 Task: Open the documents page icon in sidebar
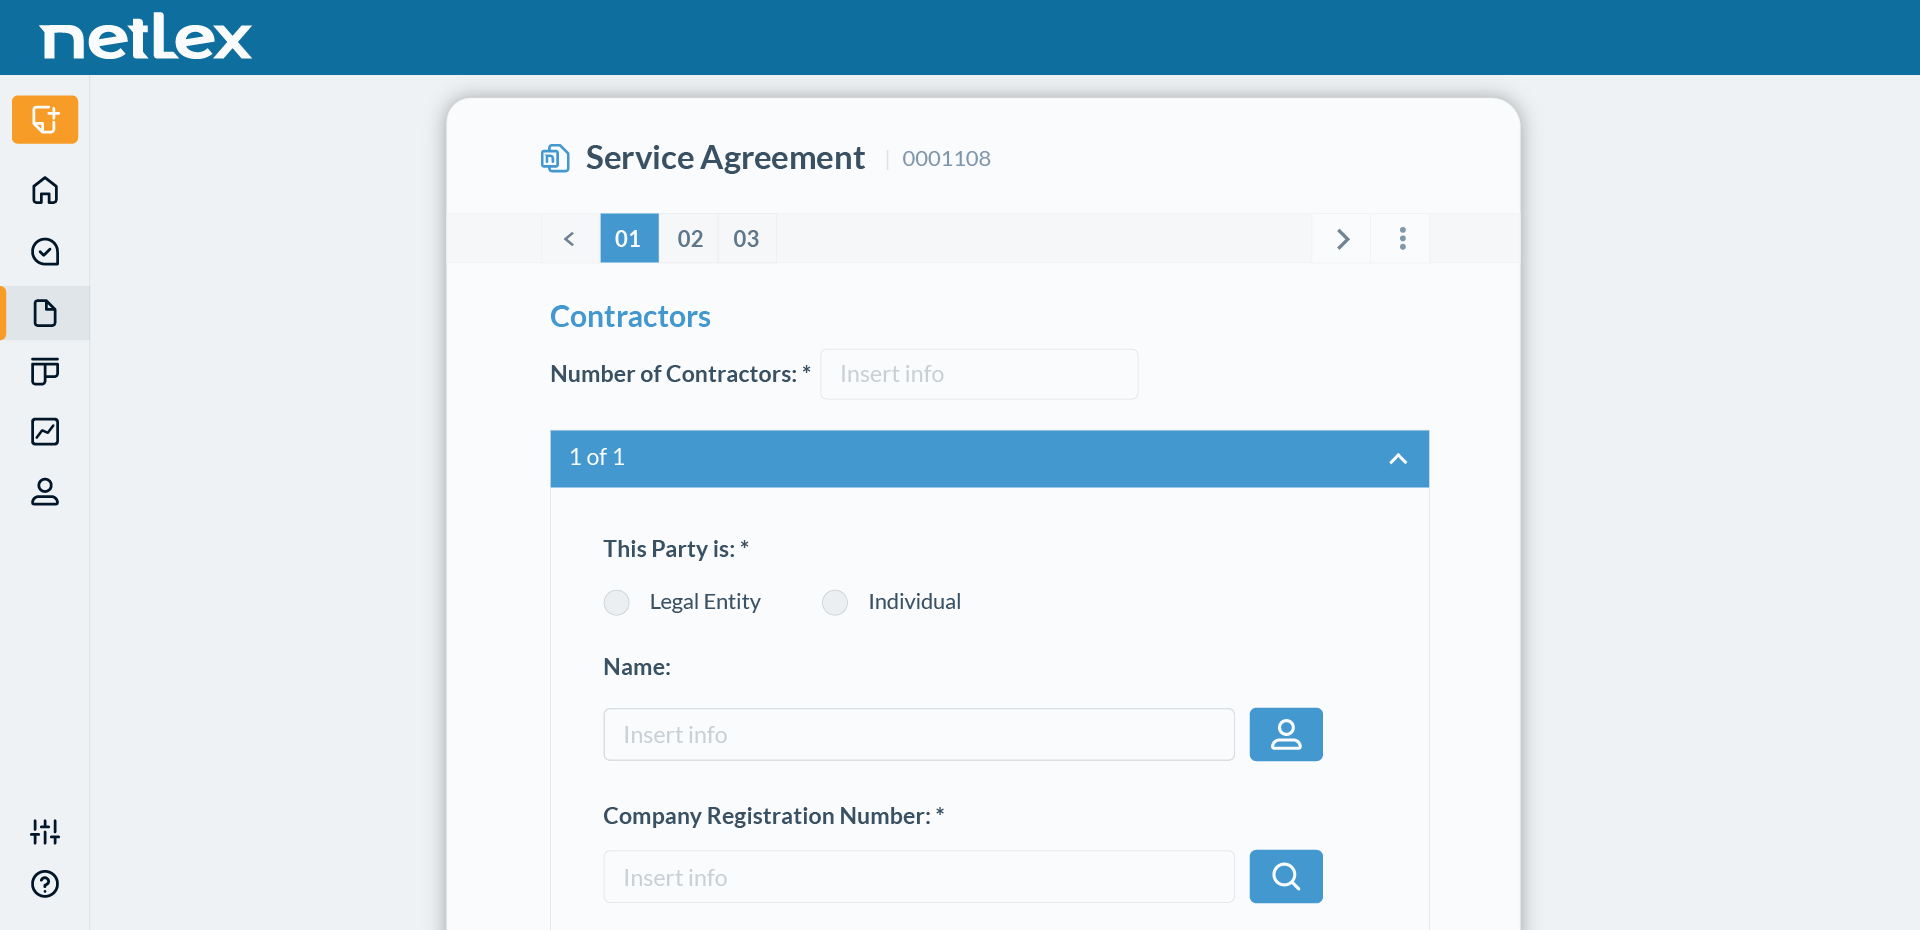tap(44, 313)
